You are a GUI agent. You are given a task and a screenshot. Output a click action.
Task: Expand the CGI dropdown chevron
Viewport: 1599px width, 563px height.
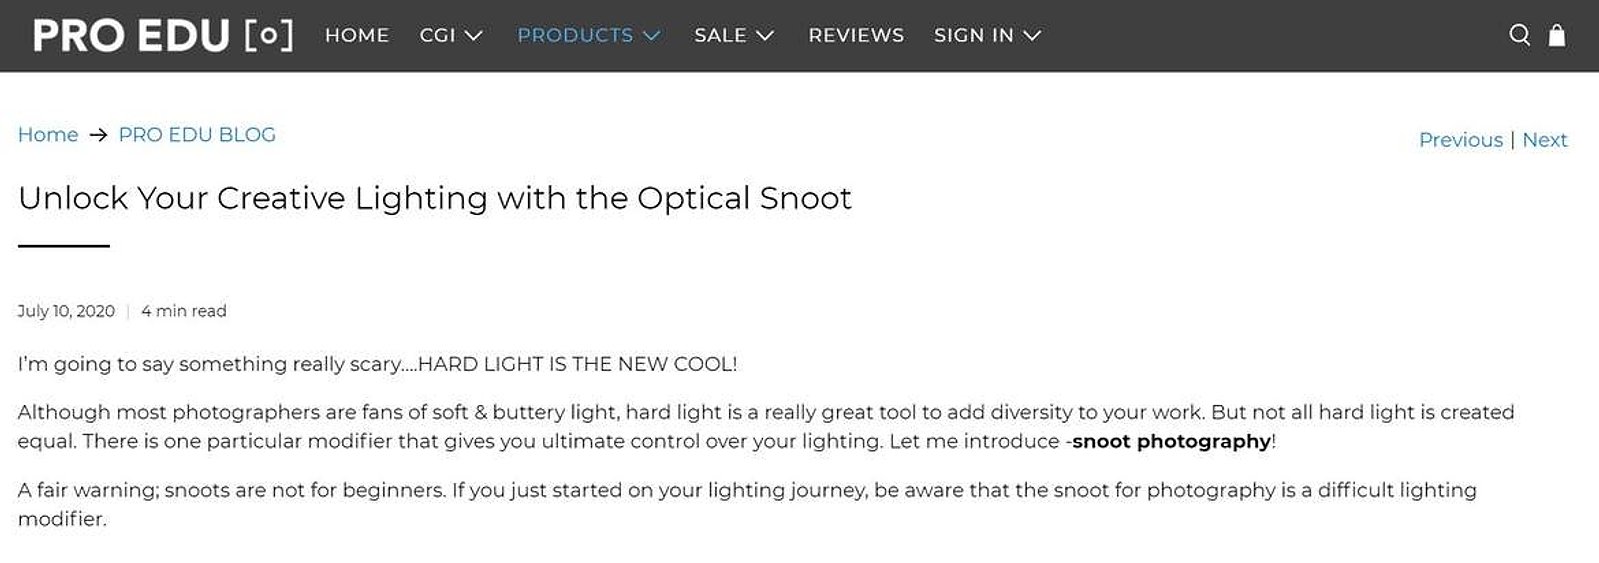(474, 36)
